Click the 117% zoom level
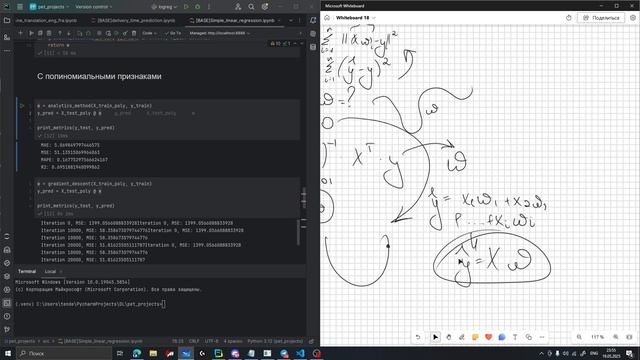The height and width of the screenshot is (360, 640). [597, 337]
